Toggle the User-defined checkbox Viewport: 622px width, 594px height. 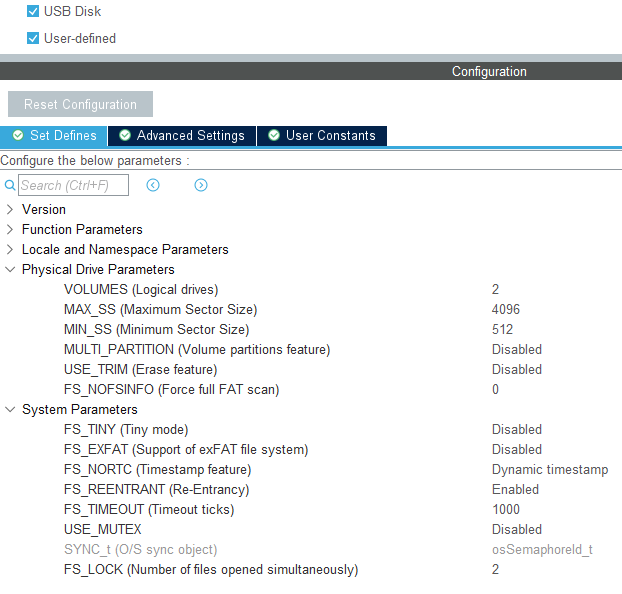pyautogui.click(x=33, y=39)
